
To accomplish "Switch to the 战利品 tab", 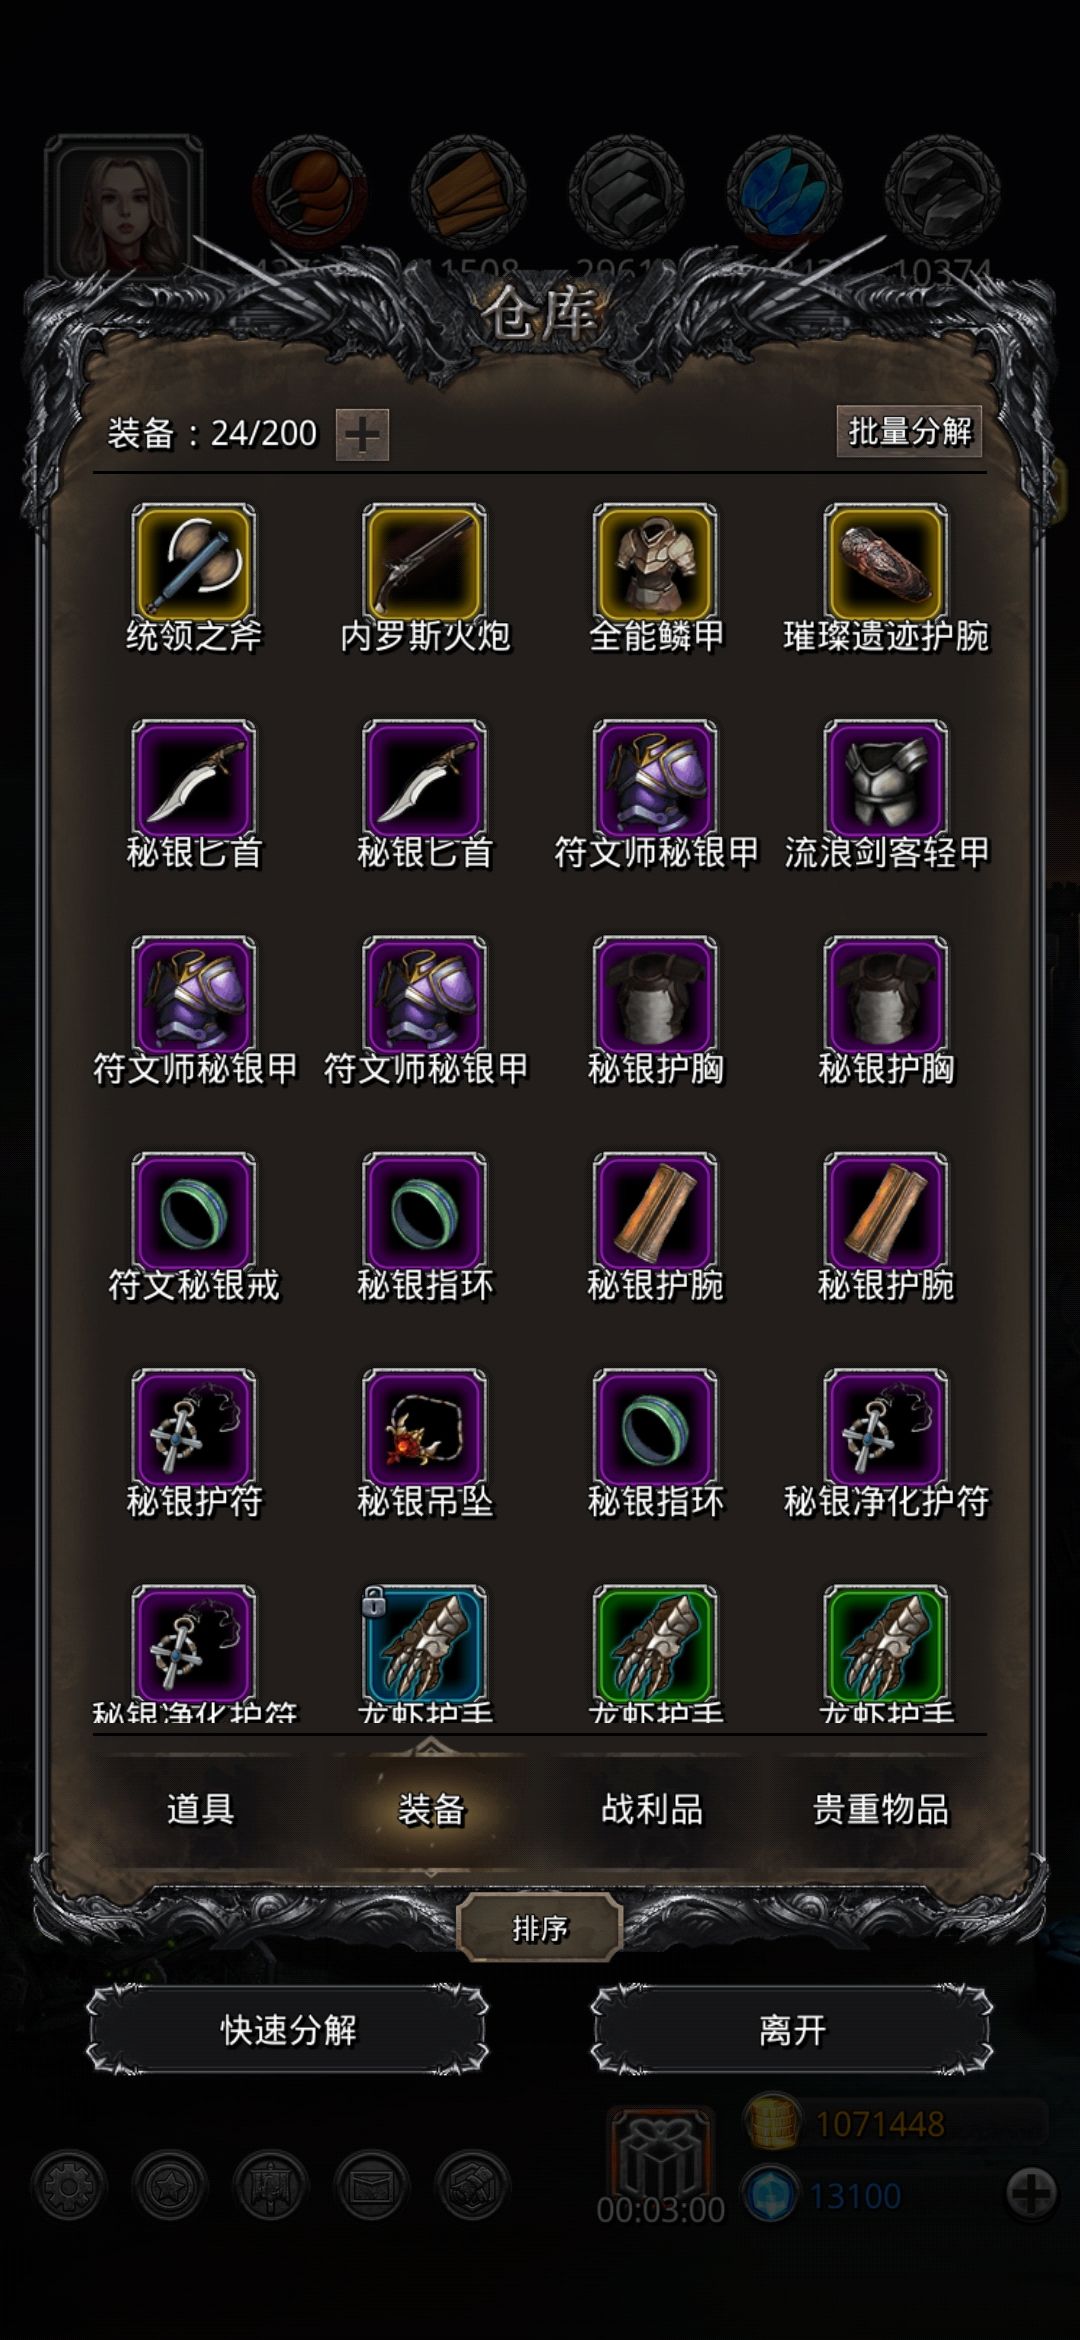I will (652, 1808).
